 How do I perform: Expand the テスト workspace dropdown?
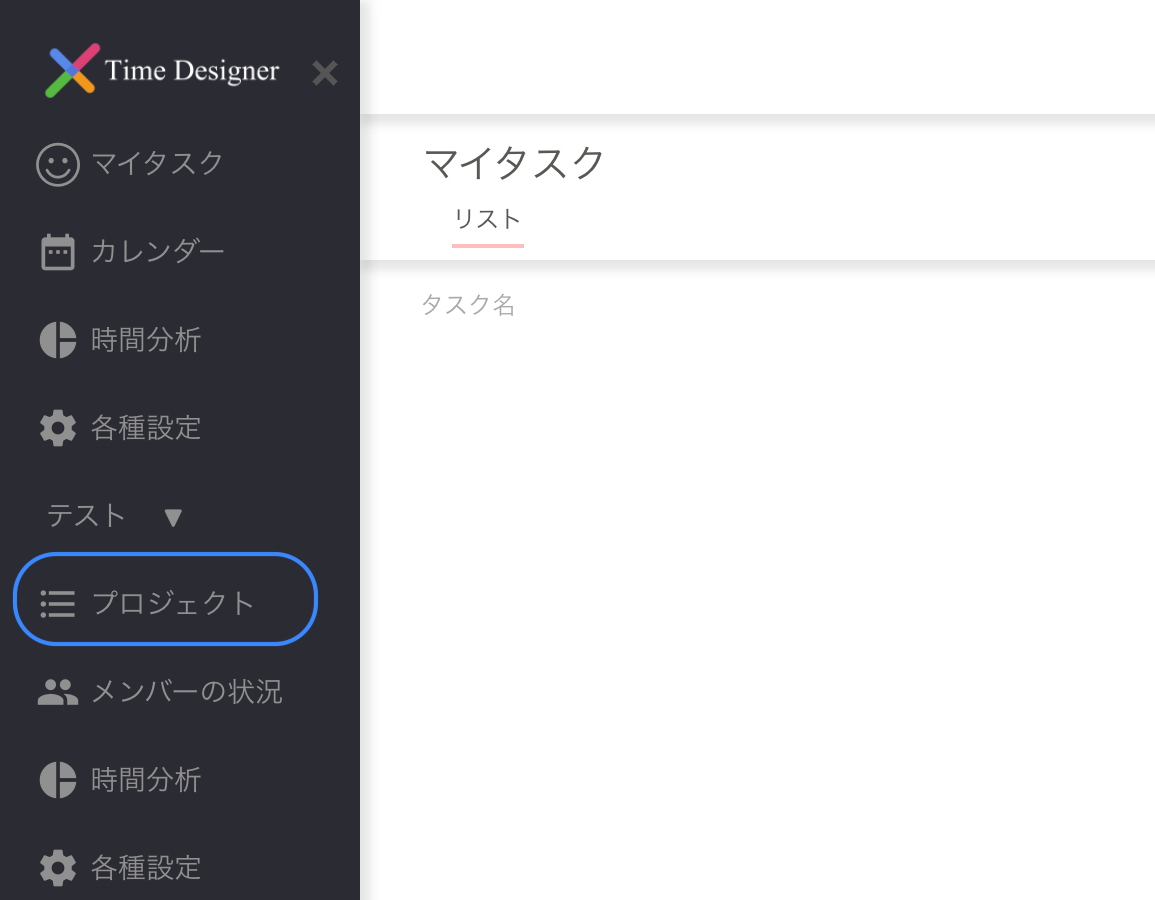[x=172, y=517]
